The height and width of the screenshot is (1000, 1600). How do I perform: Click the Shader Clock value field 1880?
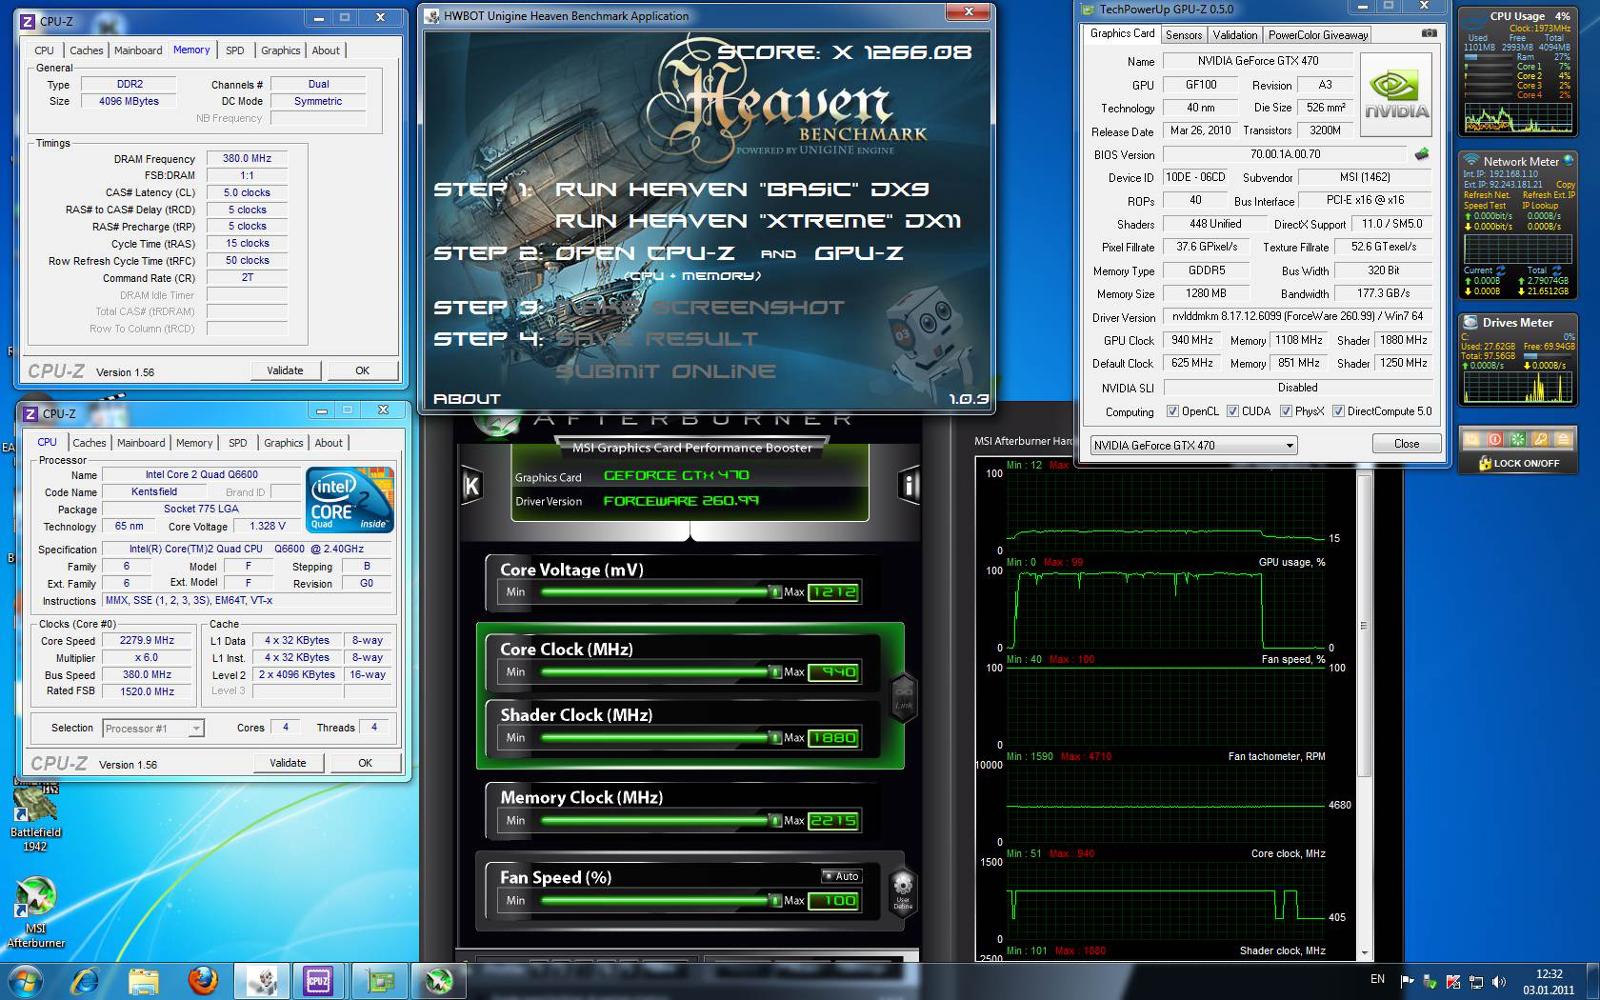[833, 738]
